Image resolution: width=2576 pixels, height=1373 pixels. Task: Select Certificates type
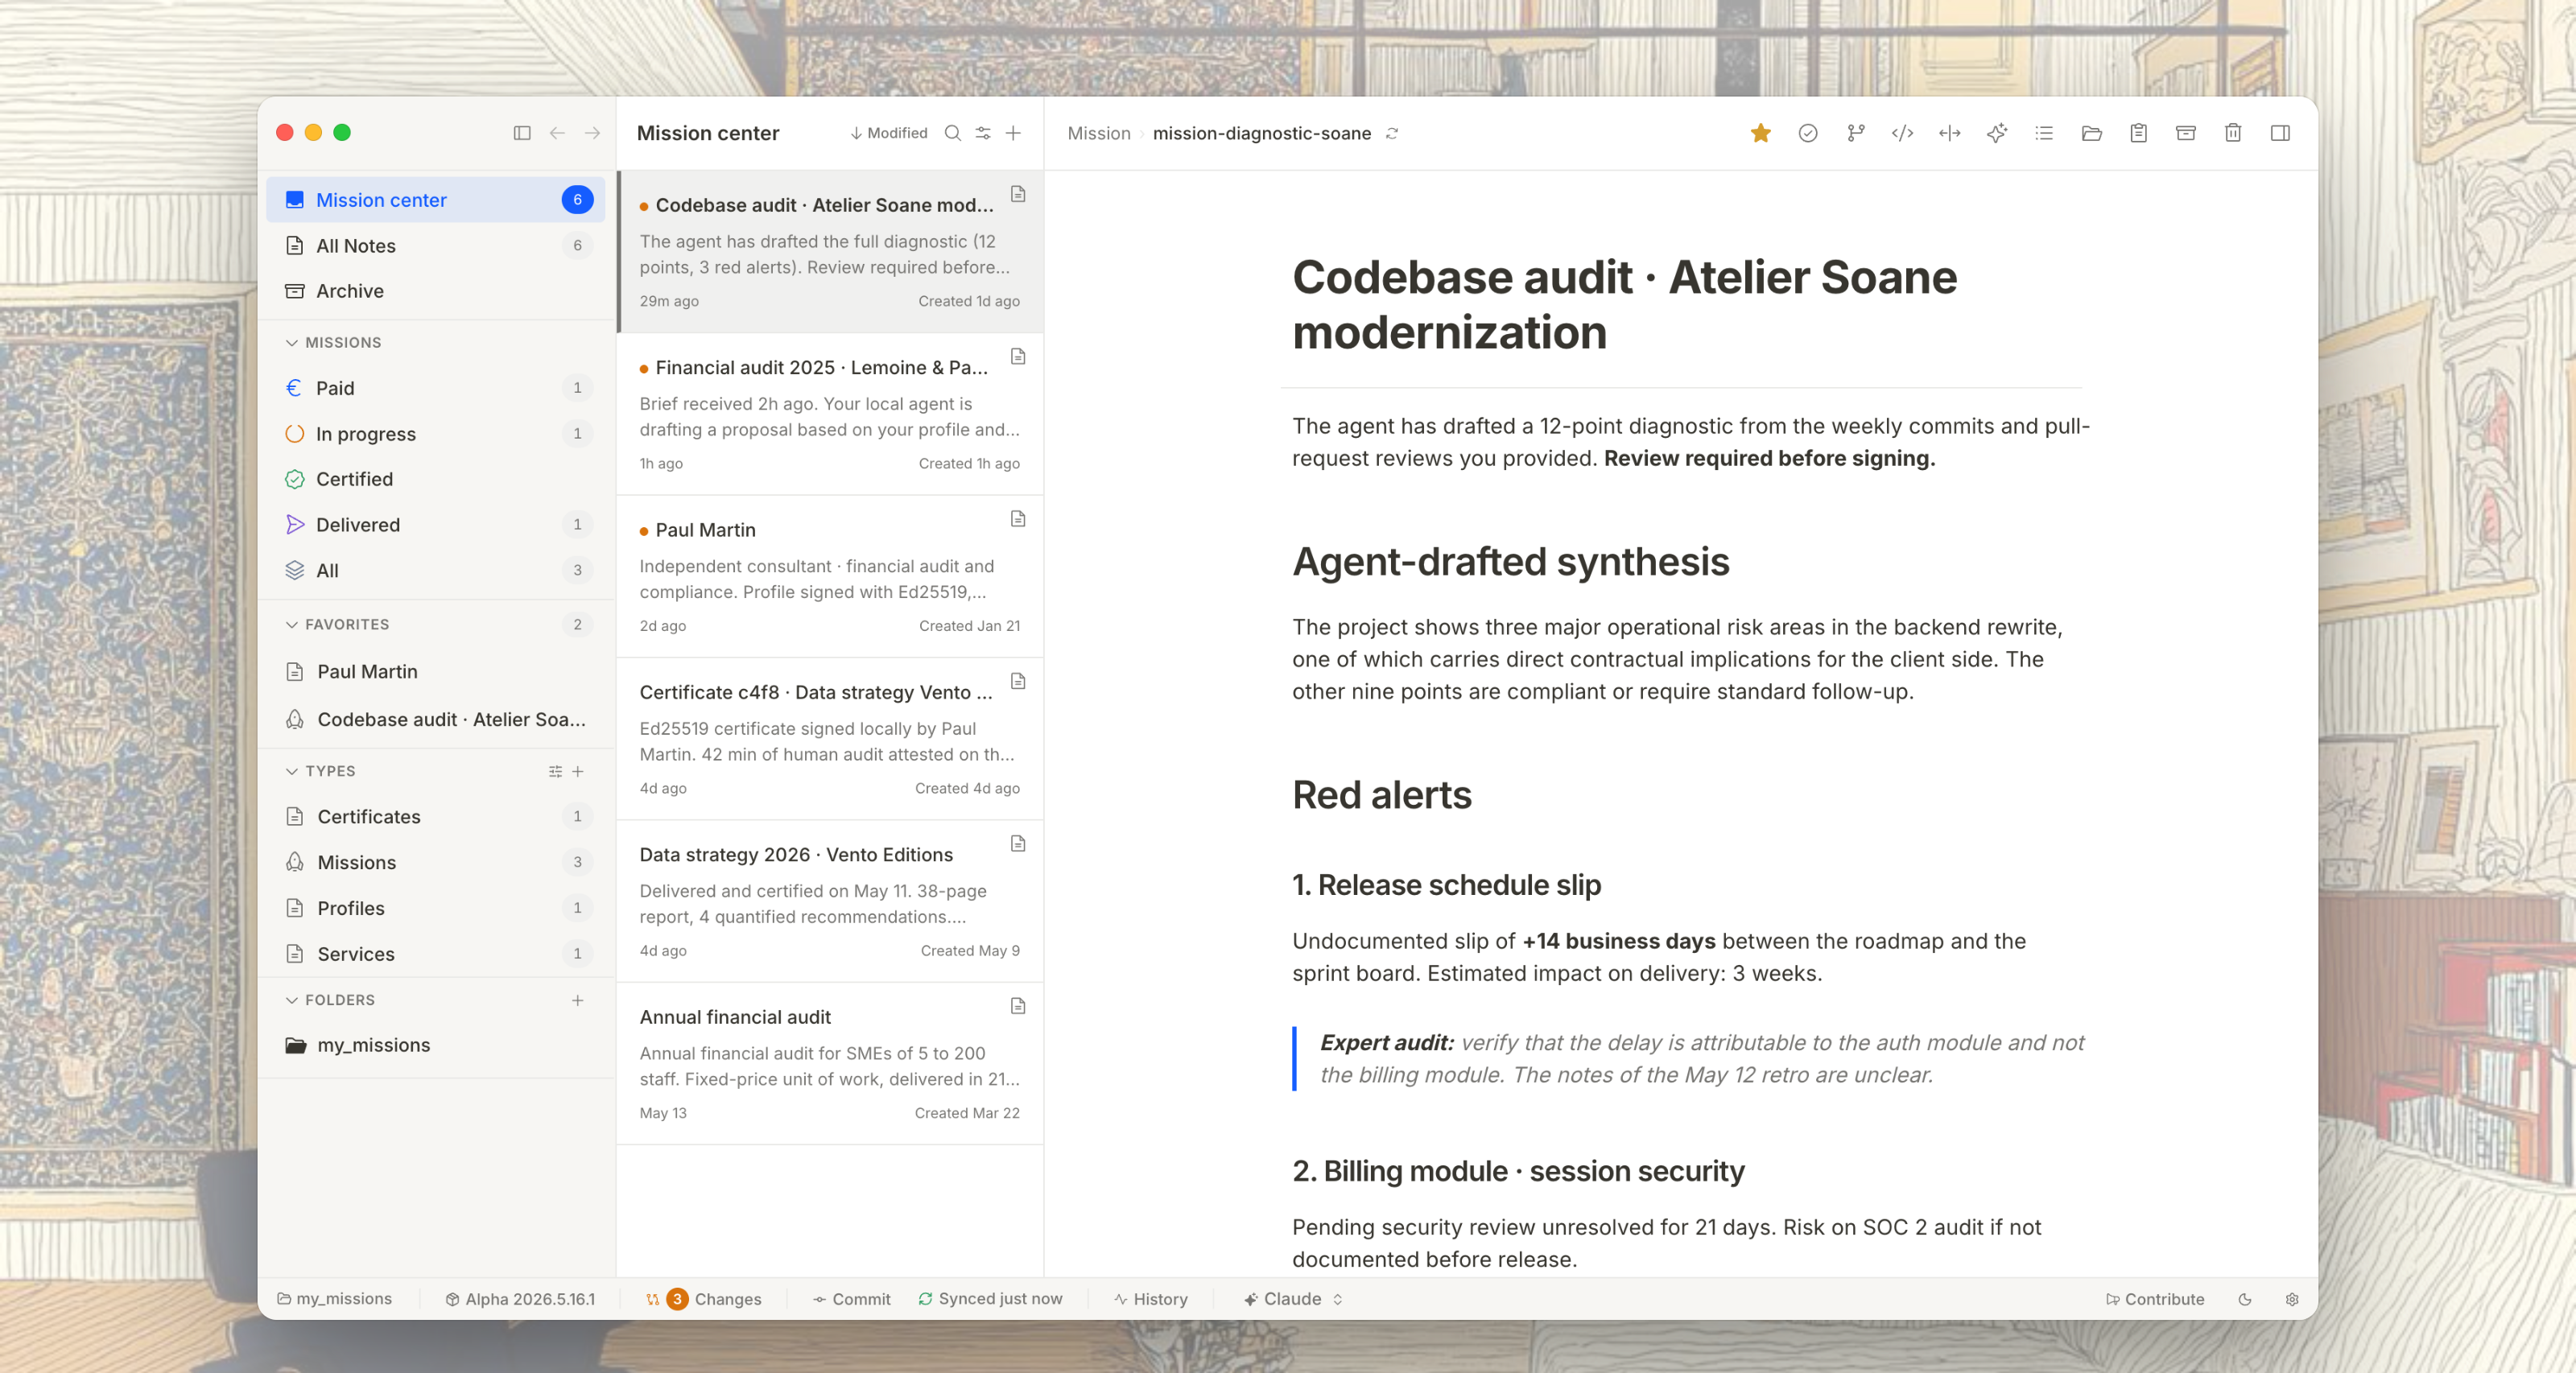tap(435, 817)
